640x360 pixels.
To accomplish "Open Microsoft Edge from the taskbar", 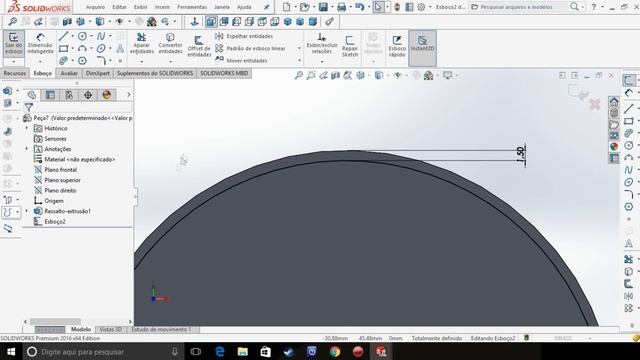I will point(220,351).
